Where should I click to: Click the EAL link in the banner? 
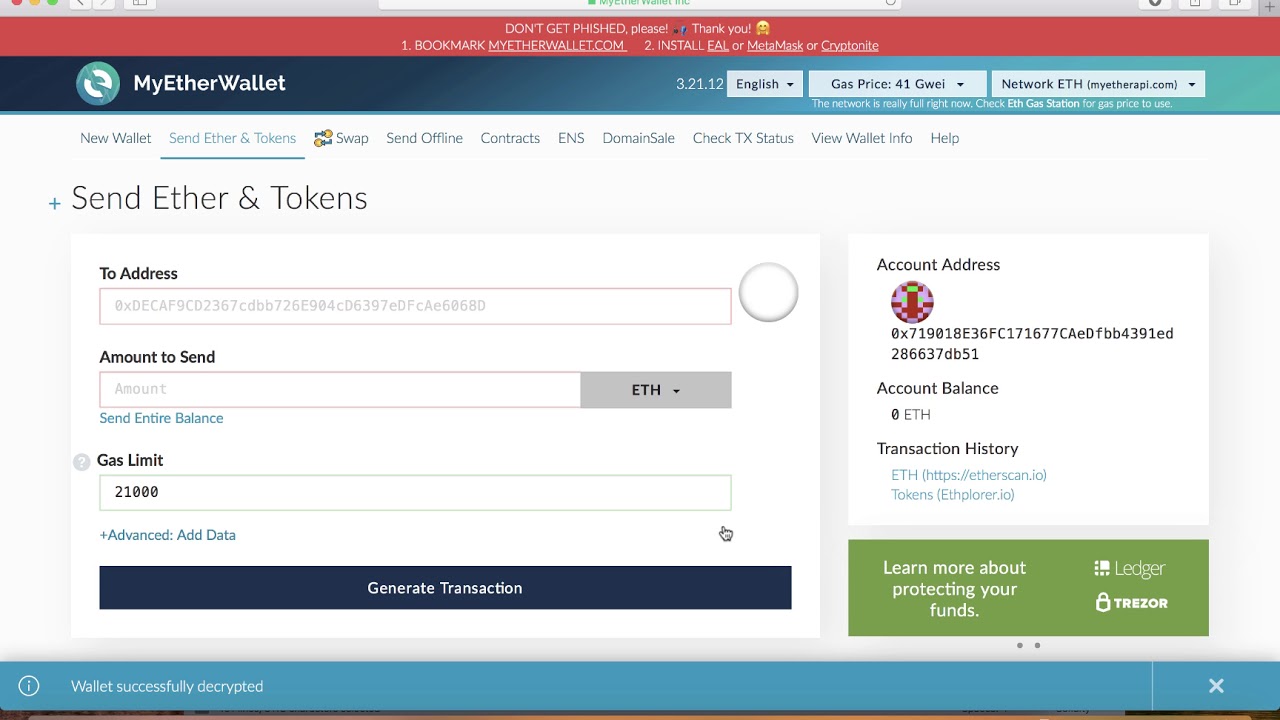coord(717,45)
